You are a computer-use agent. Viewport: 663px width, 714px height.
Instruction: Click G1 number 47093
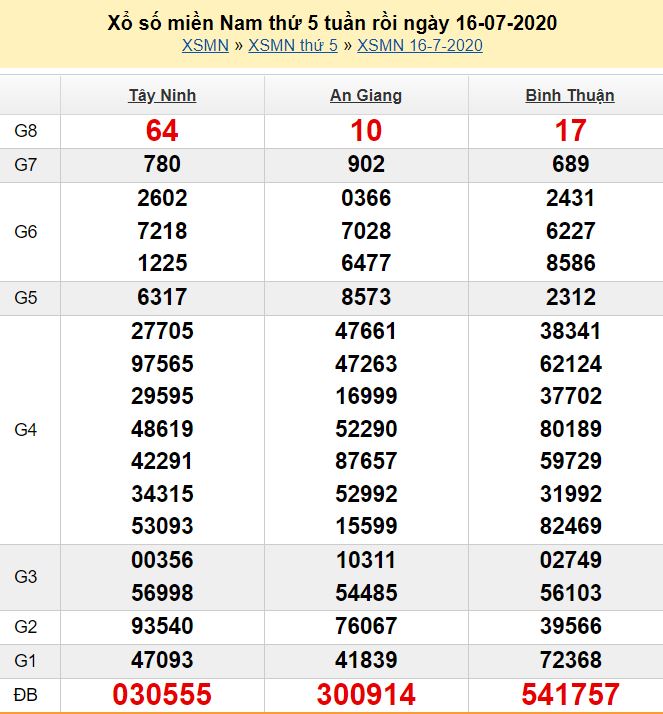pos(163,660)
